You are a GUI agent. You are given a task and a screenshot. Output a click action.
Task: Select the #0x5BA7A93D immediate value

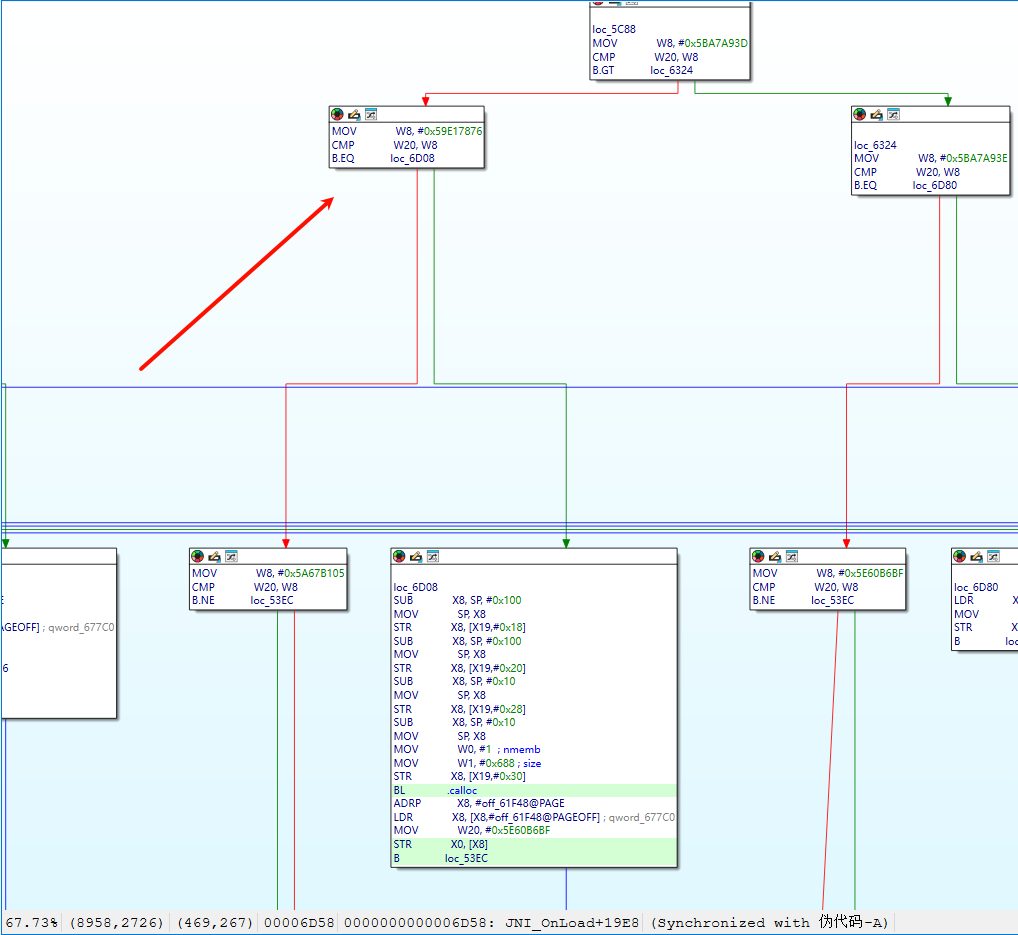point(713,43)
